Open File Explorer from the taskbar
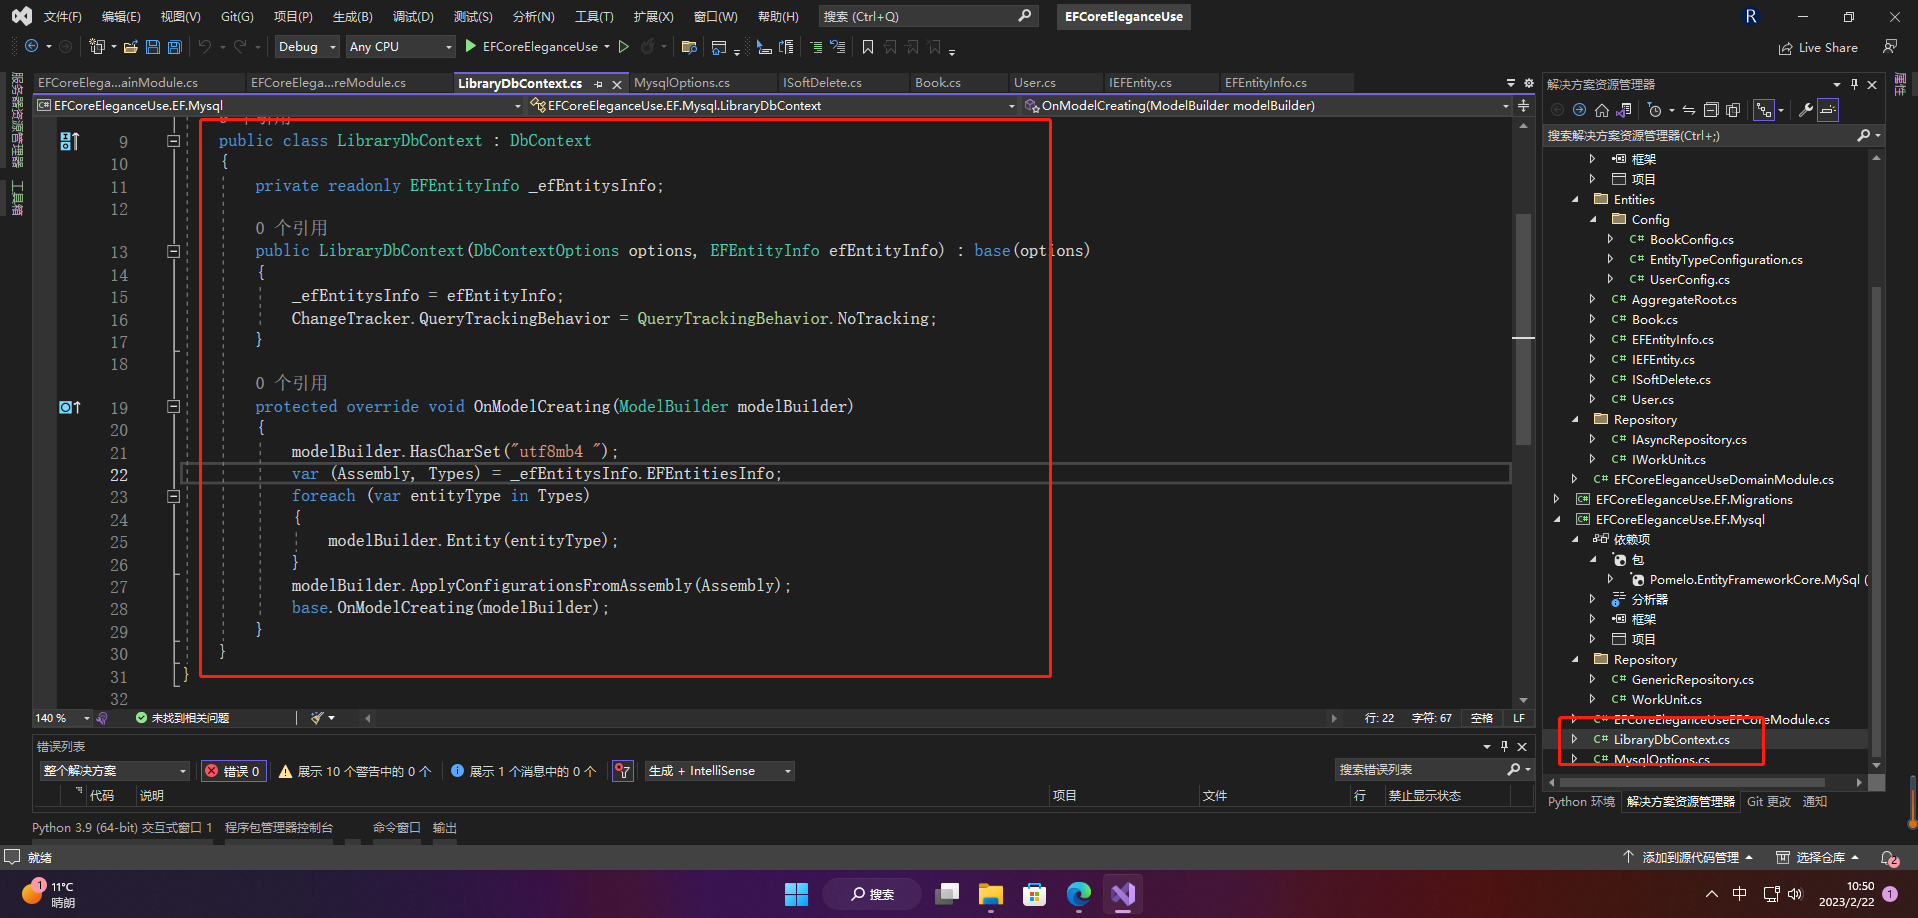 (x=990, y=893)
